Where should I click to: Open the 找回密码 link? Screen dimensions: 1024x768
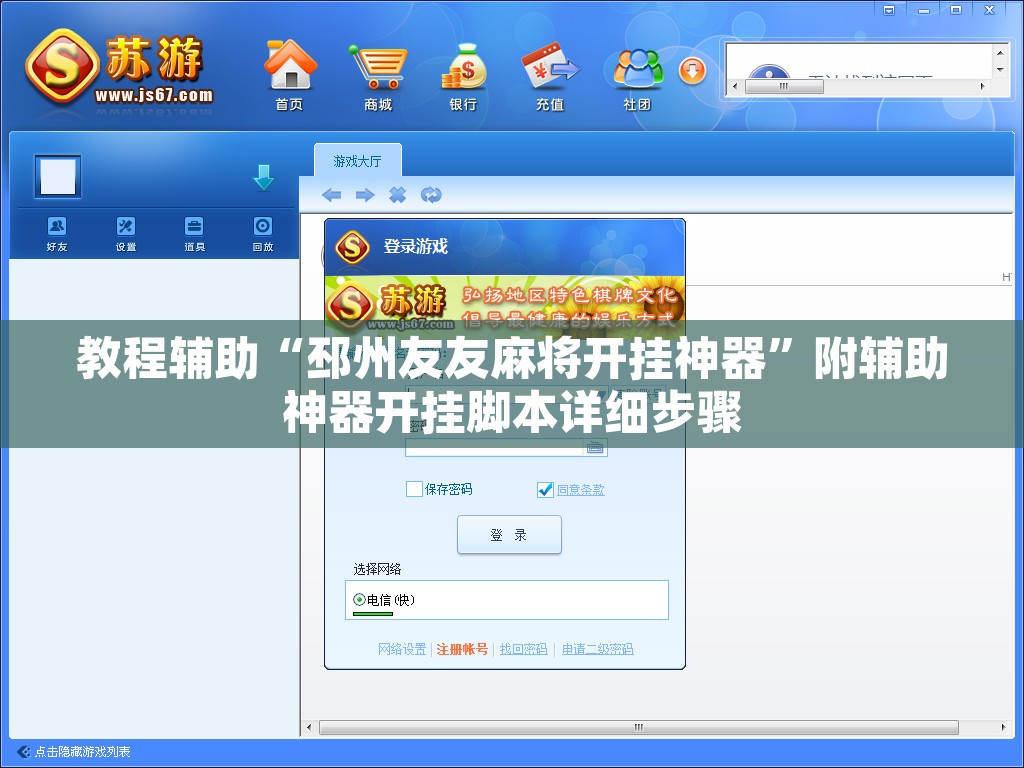coord(524,649)
